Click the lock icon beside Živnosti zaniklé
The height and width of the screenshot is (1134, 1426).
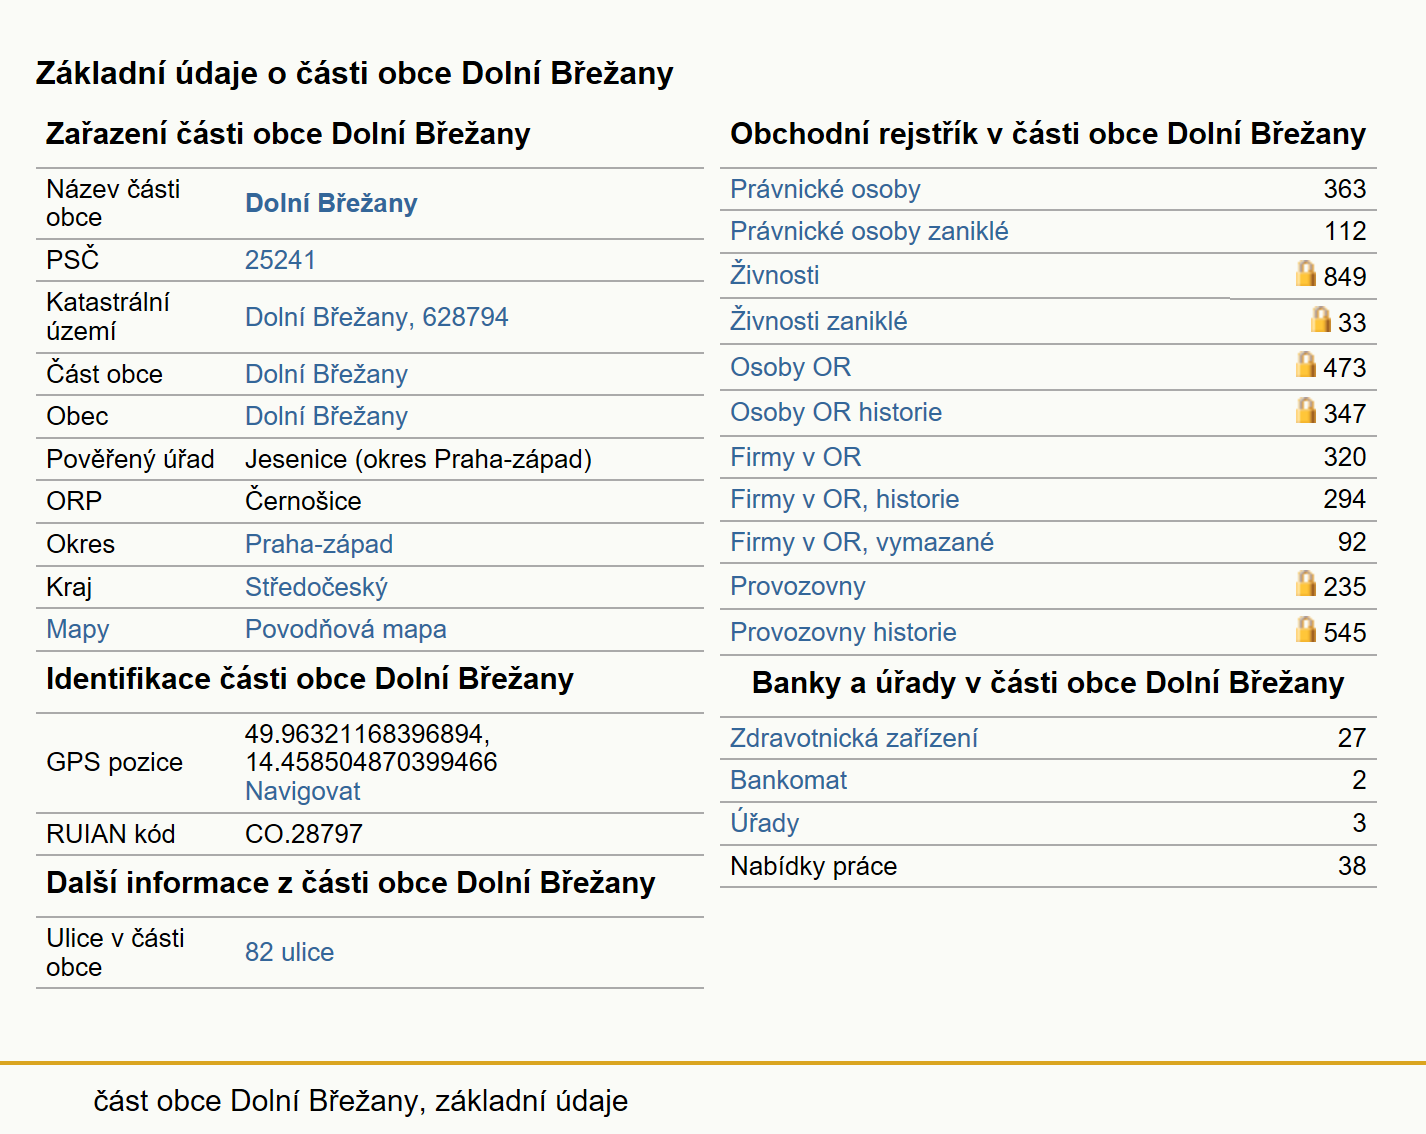(1320, 319)
